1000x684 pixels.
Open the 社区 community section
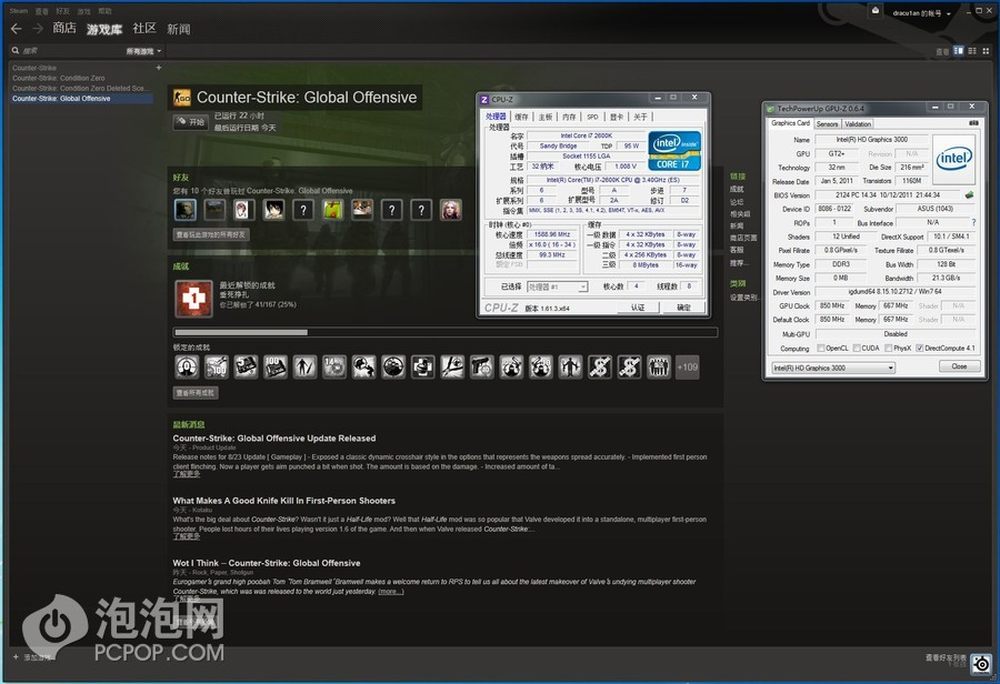click(x=144, y=28)
